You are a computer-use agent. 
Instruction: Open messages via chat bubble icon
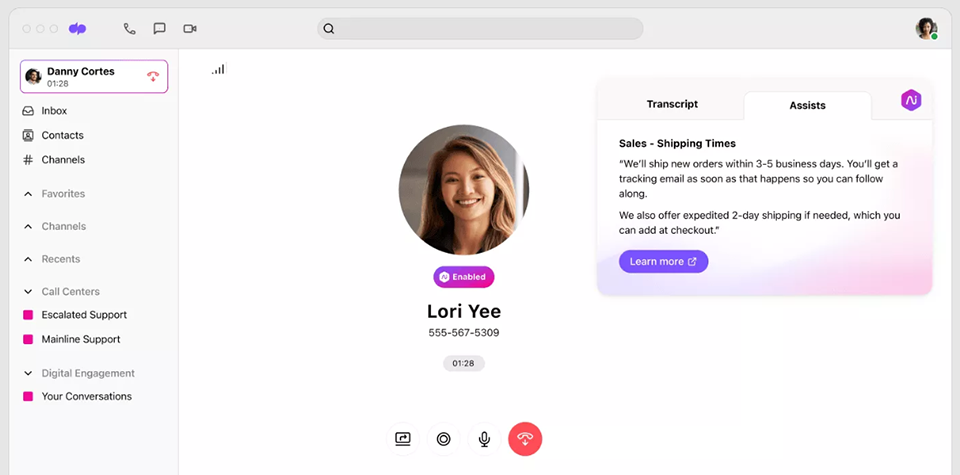(x=160, y=29)
